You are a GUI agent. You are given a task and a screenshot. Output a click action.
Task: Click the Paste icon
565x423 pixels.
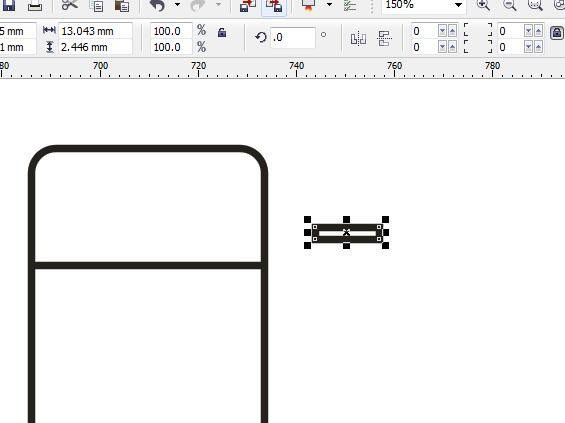pyautogui.click(x=122, y=6)
